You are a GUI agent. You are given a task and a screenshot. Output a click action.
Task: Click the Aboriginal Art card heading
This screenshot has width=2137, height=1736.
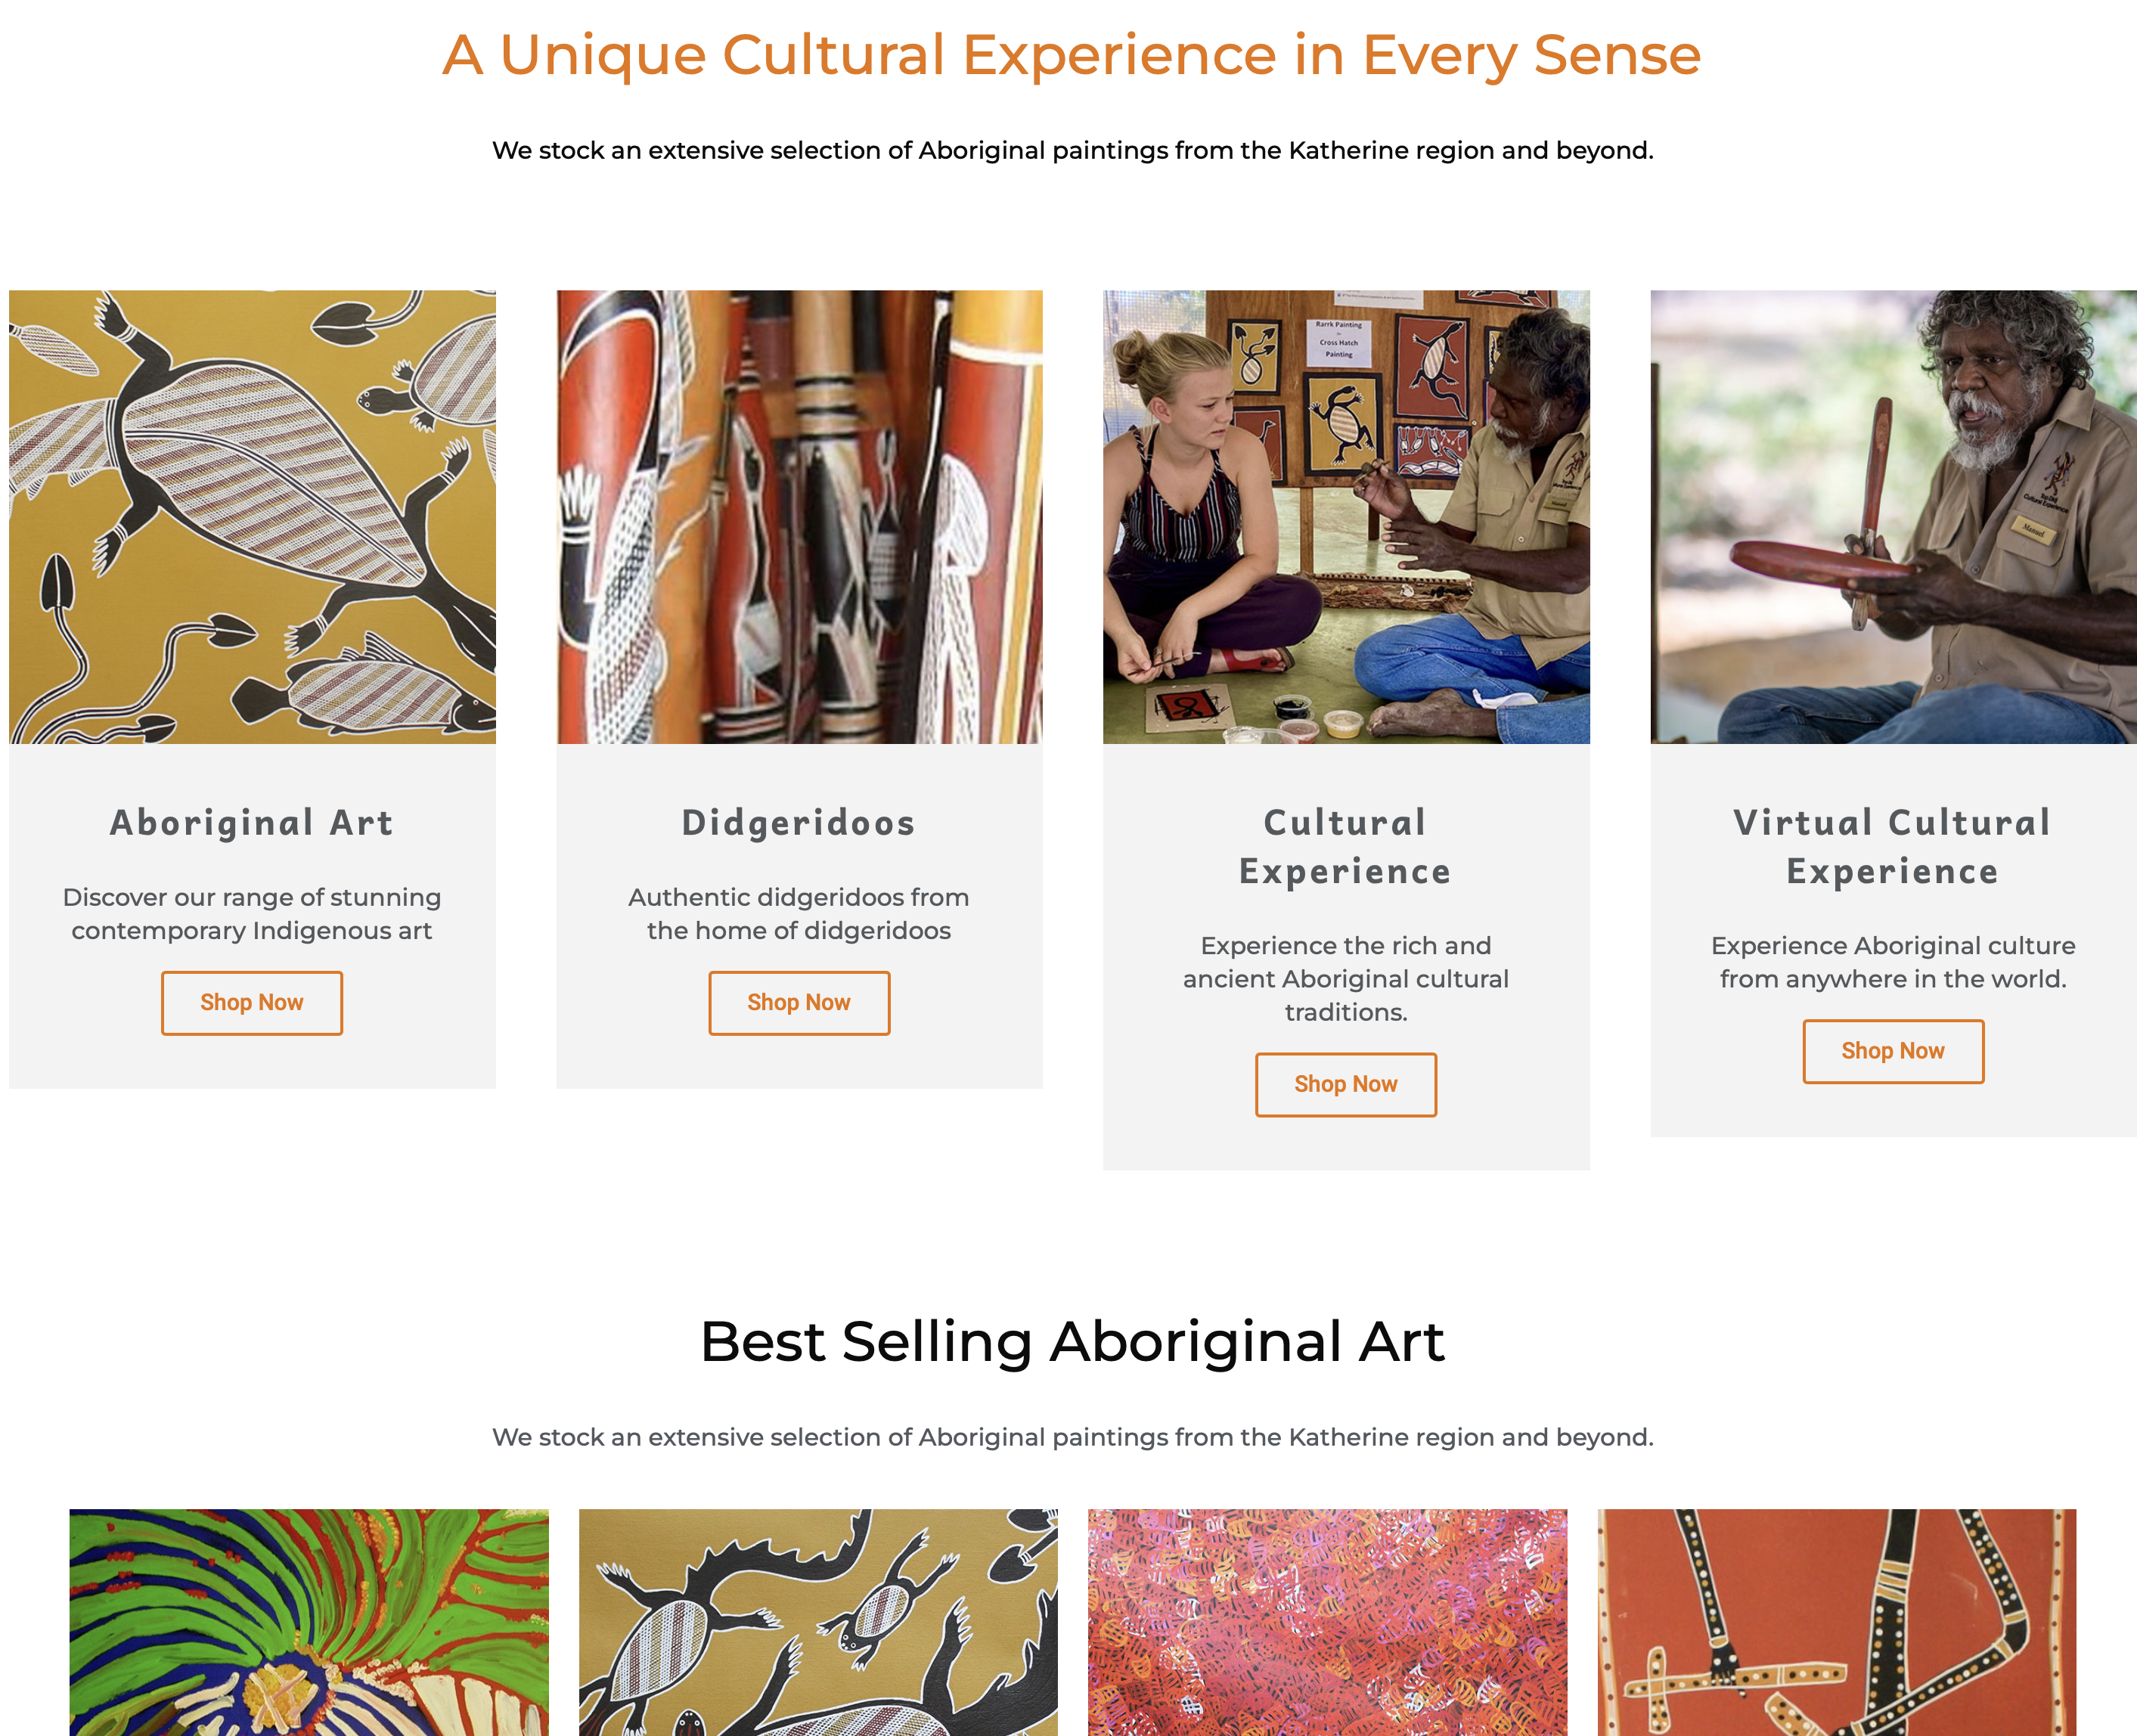[x=251, y=823]
